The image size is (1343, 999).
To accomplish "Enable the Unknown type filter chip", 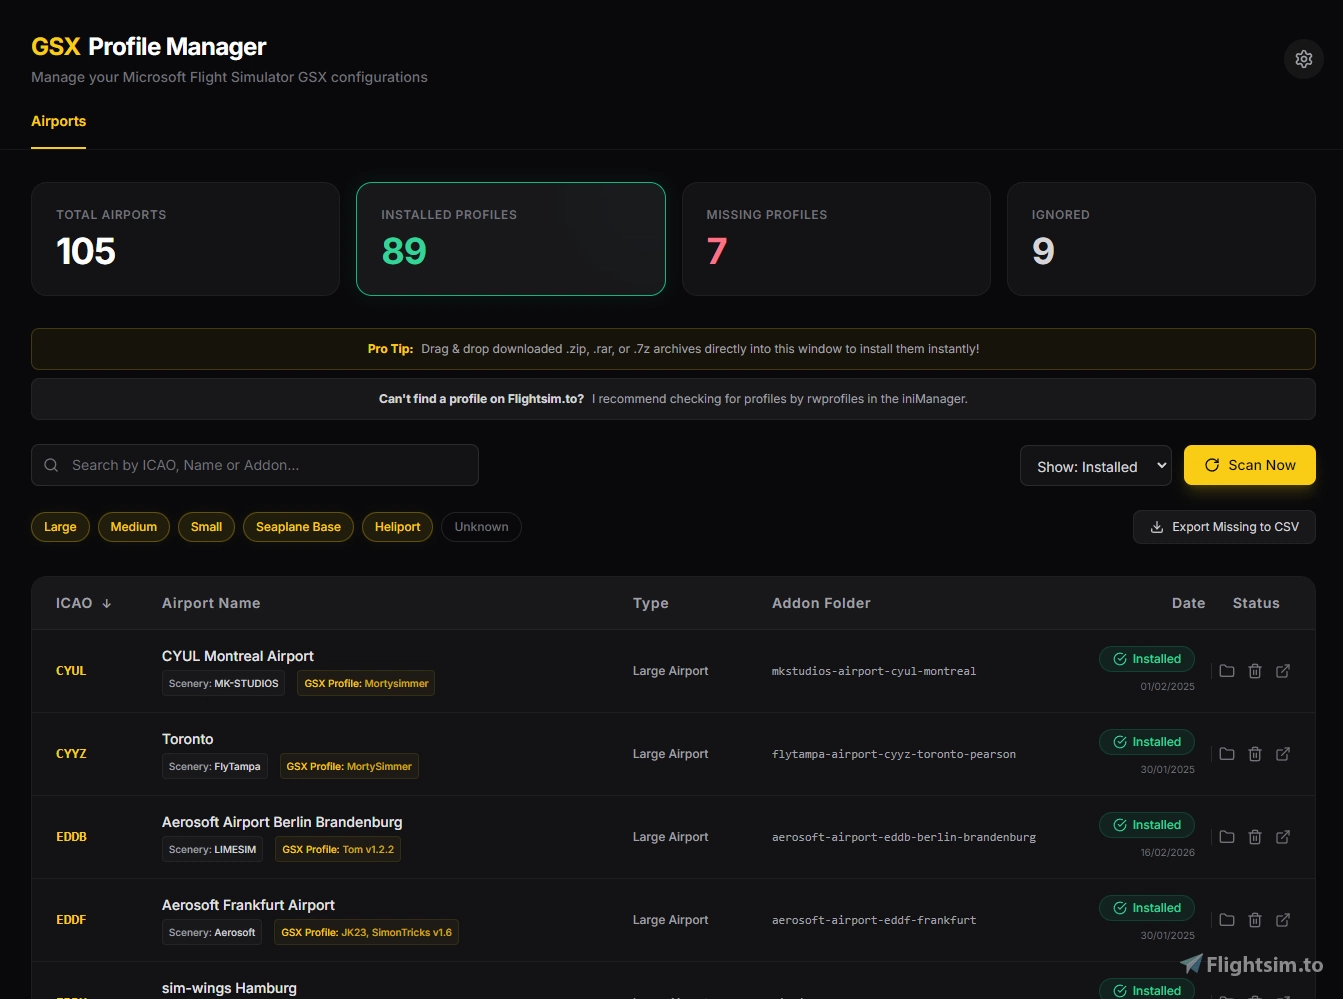I will [481, 527].
